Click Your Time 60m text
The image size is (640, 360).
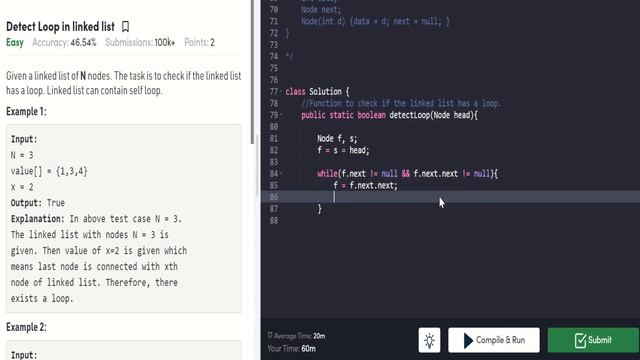[291, 349]
